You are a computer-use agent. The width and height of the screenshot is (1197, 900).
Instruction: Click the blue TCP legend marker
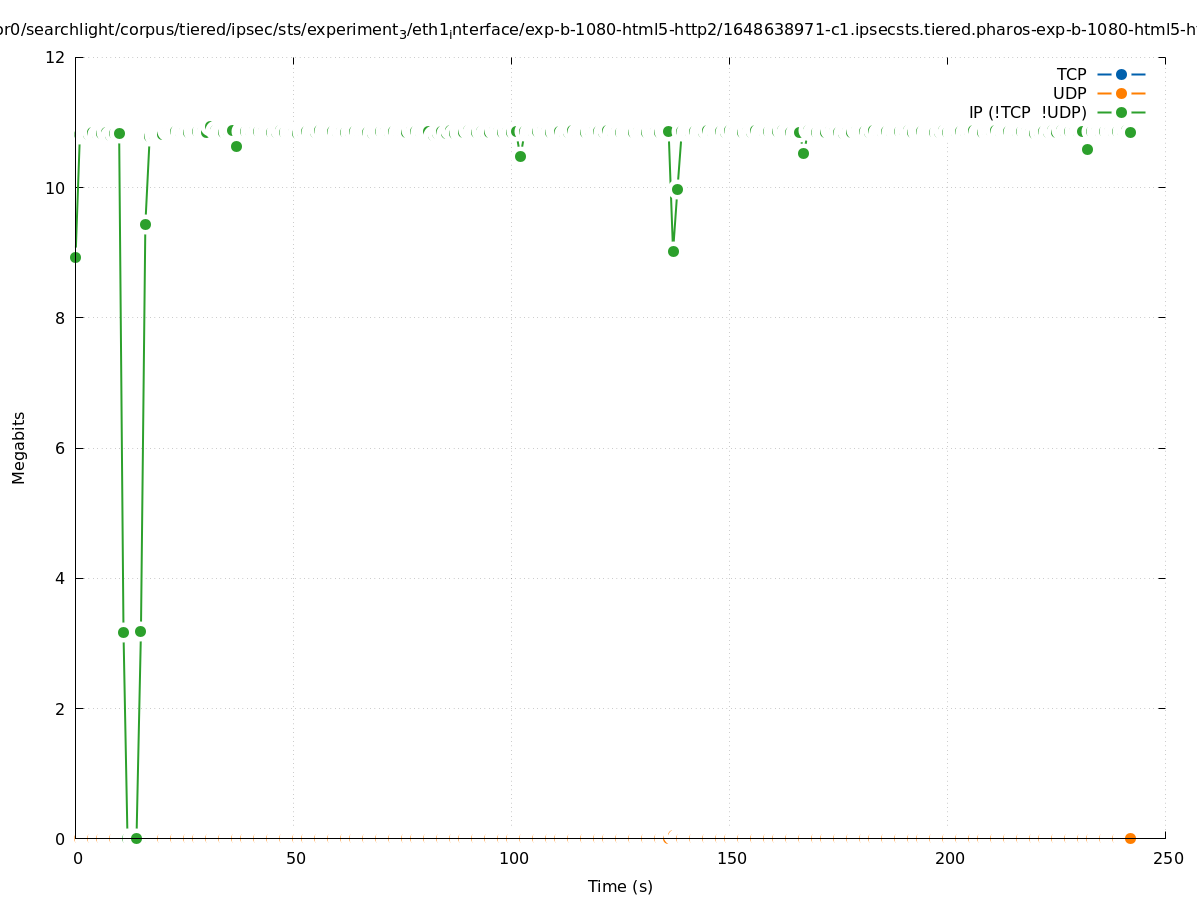[1121, 74]
